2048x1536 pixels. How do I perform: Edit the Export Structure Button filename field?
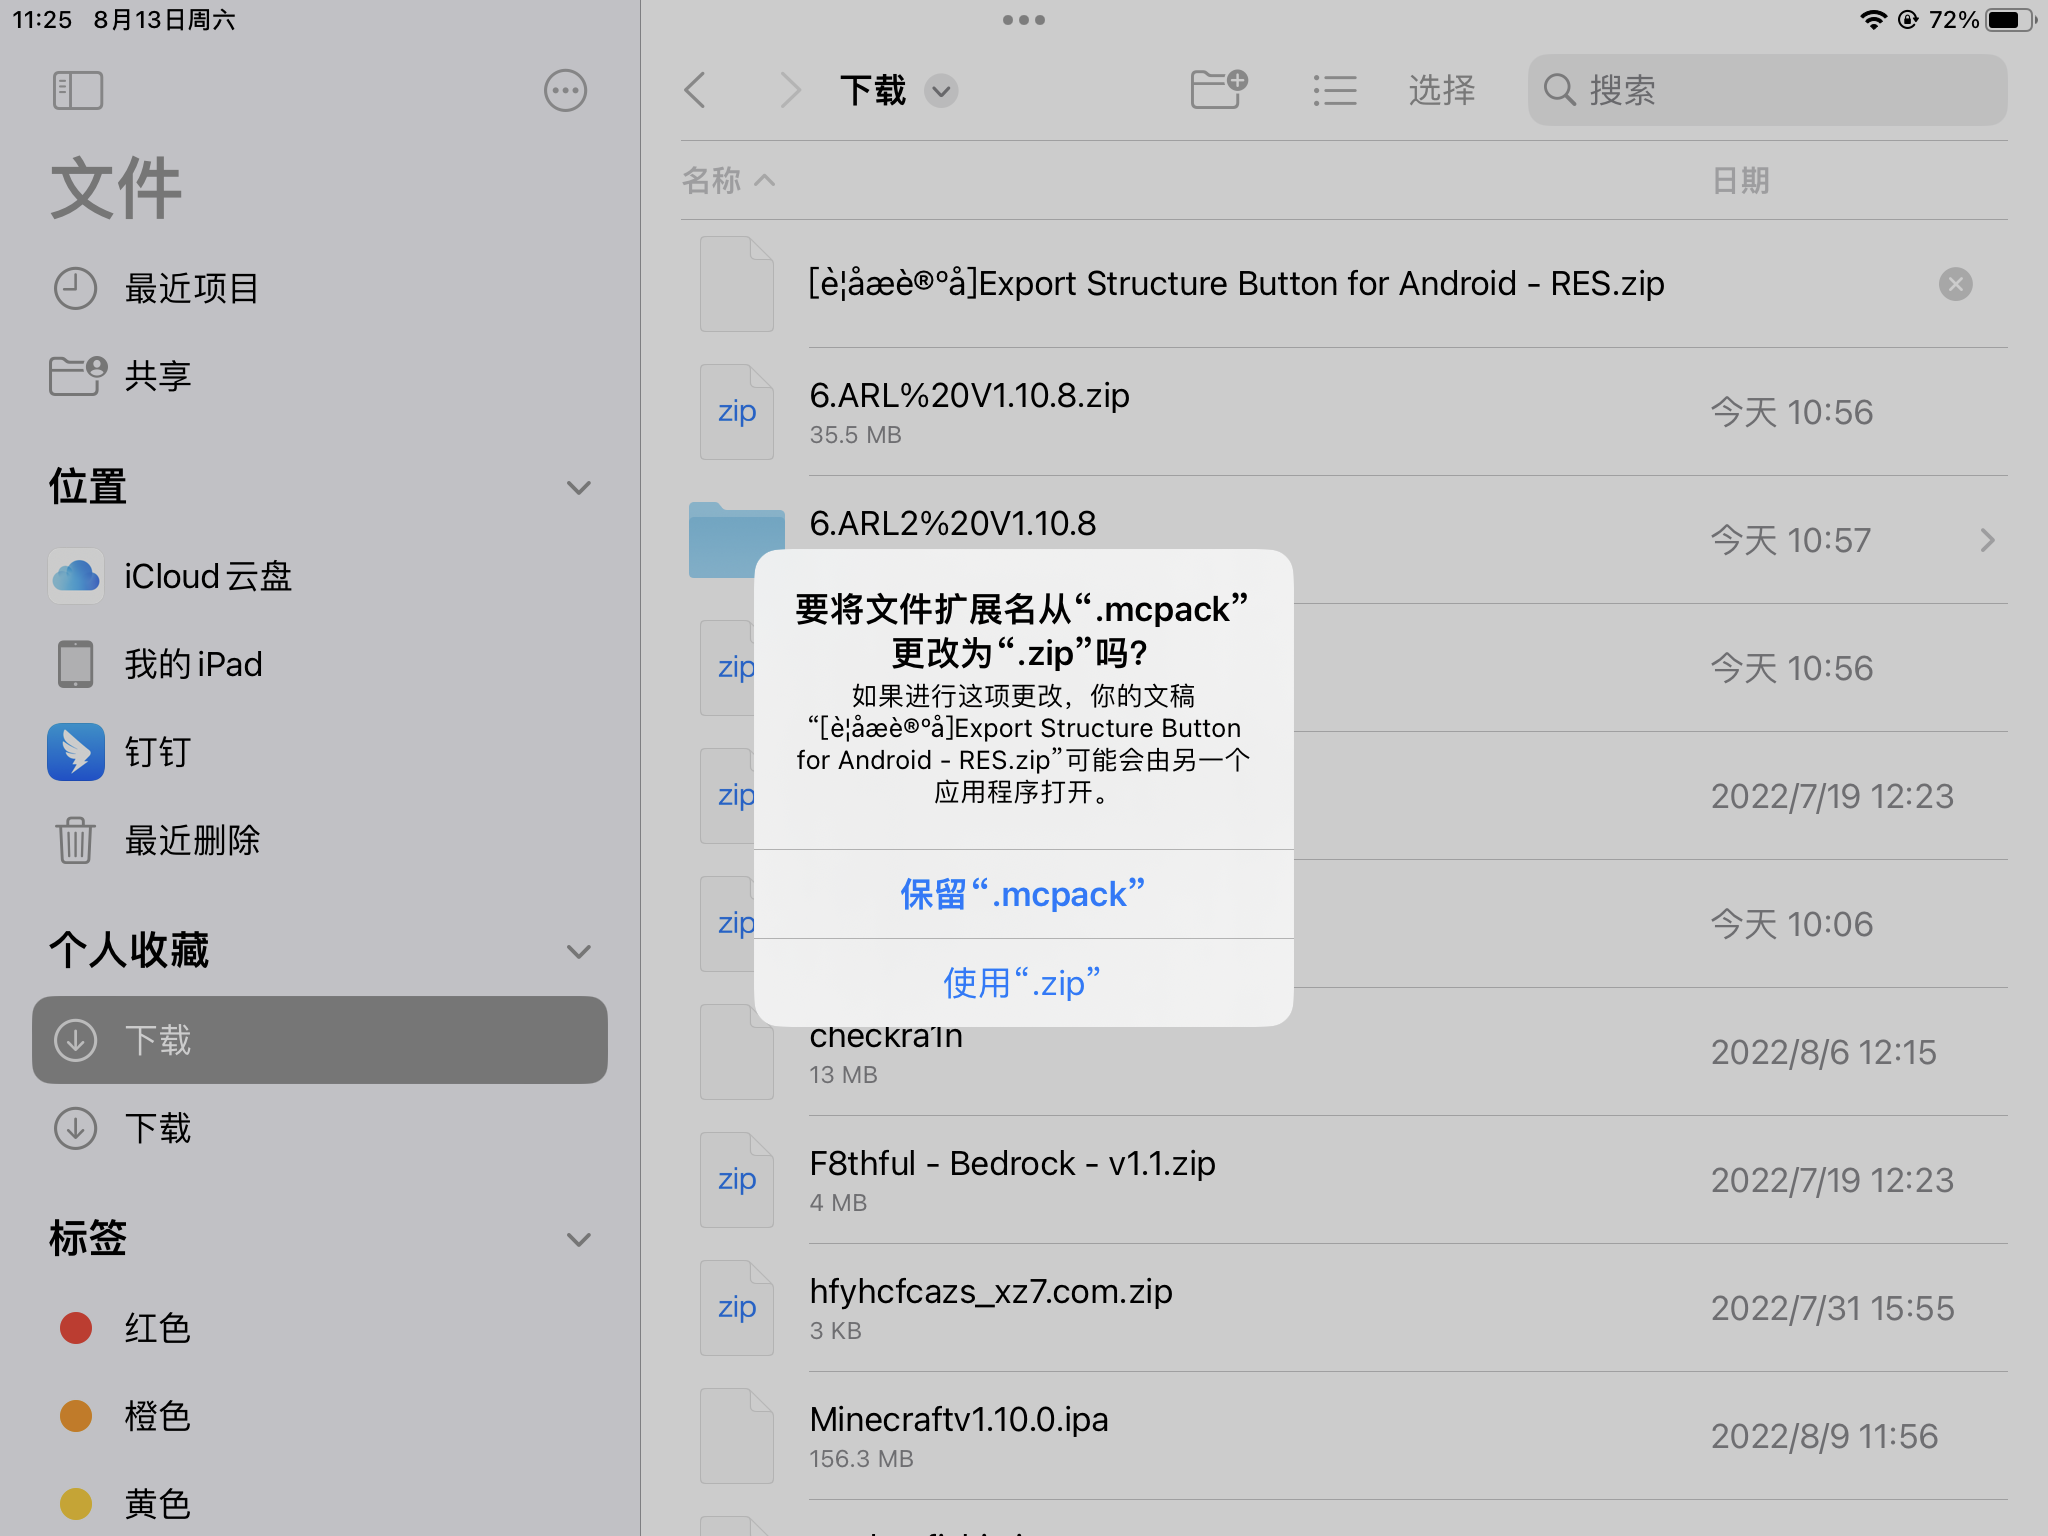tap(1236, 284)
